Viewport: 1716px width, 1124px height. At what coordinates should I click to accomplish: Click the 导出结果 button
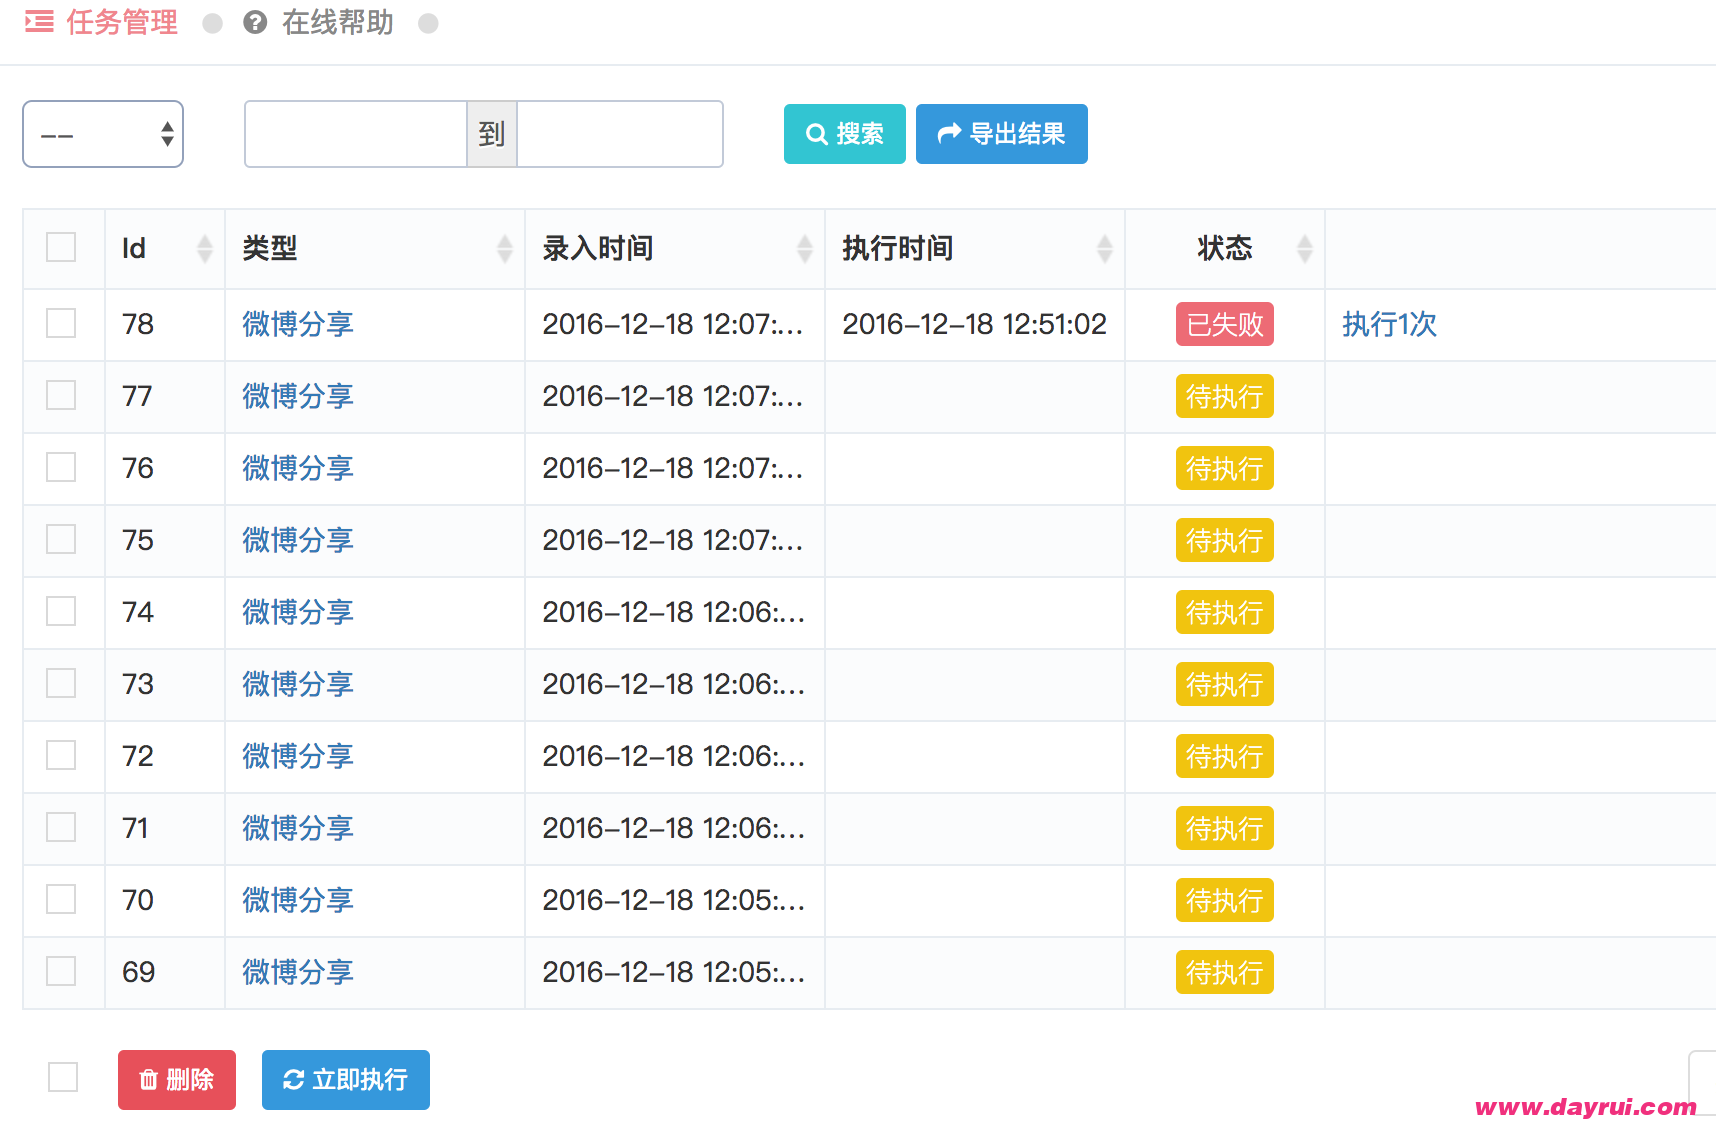tap(1002, 134)
